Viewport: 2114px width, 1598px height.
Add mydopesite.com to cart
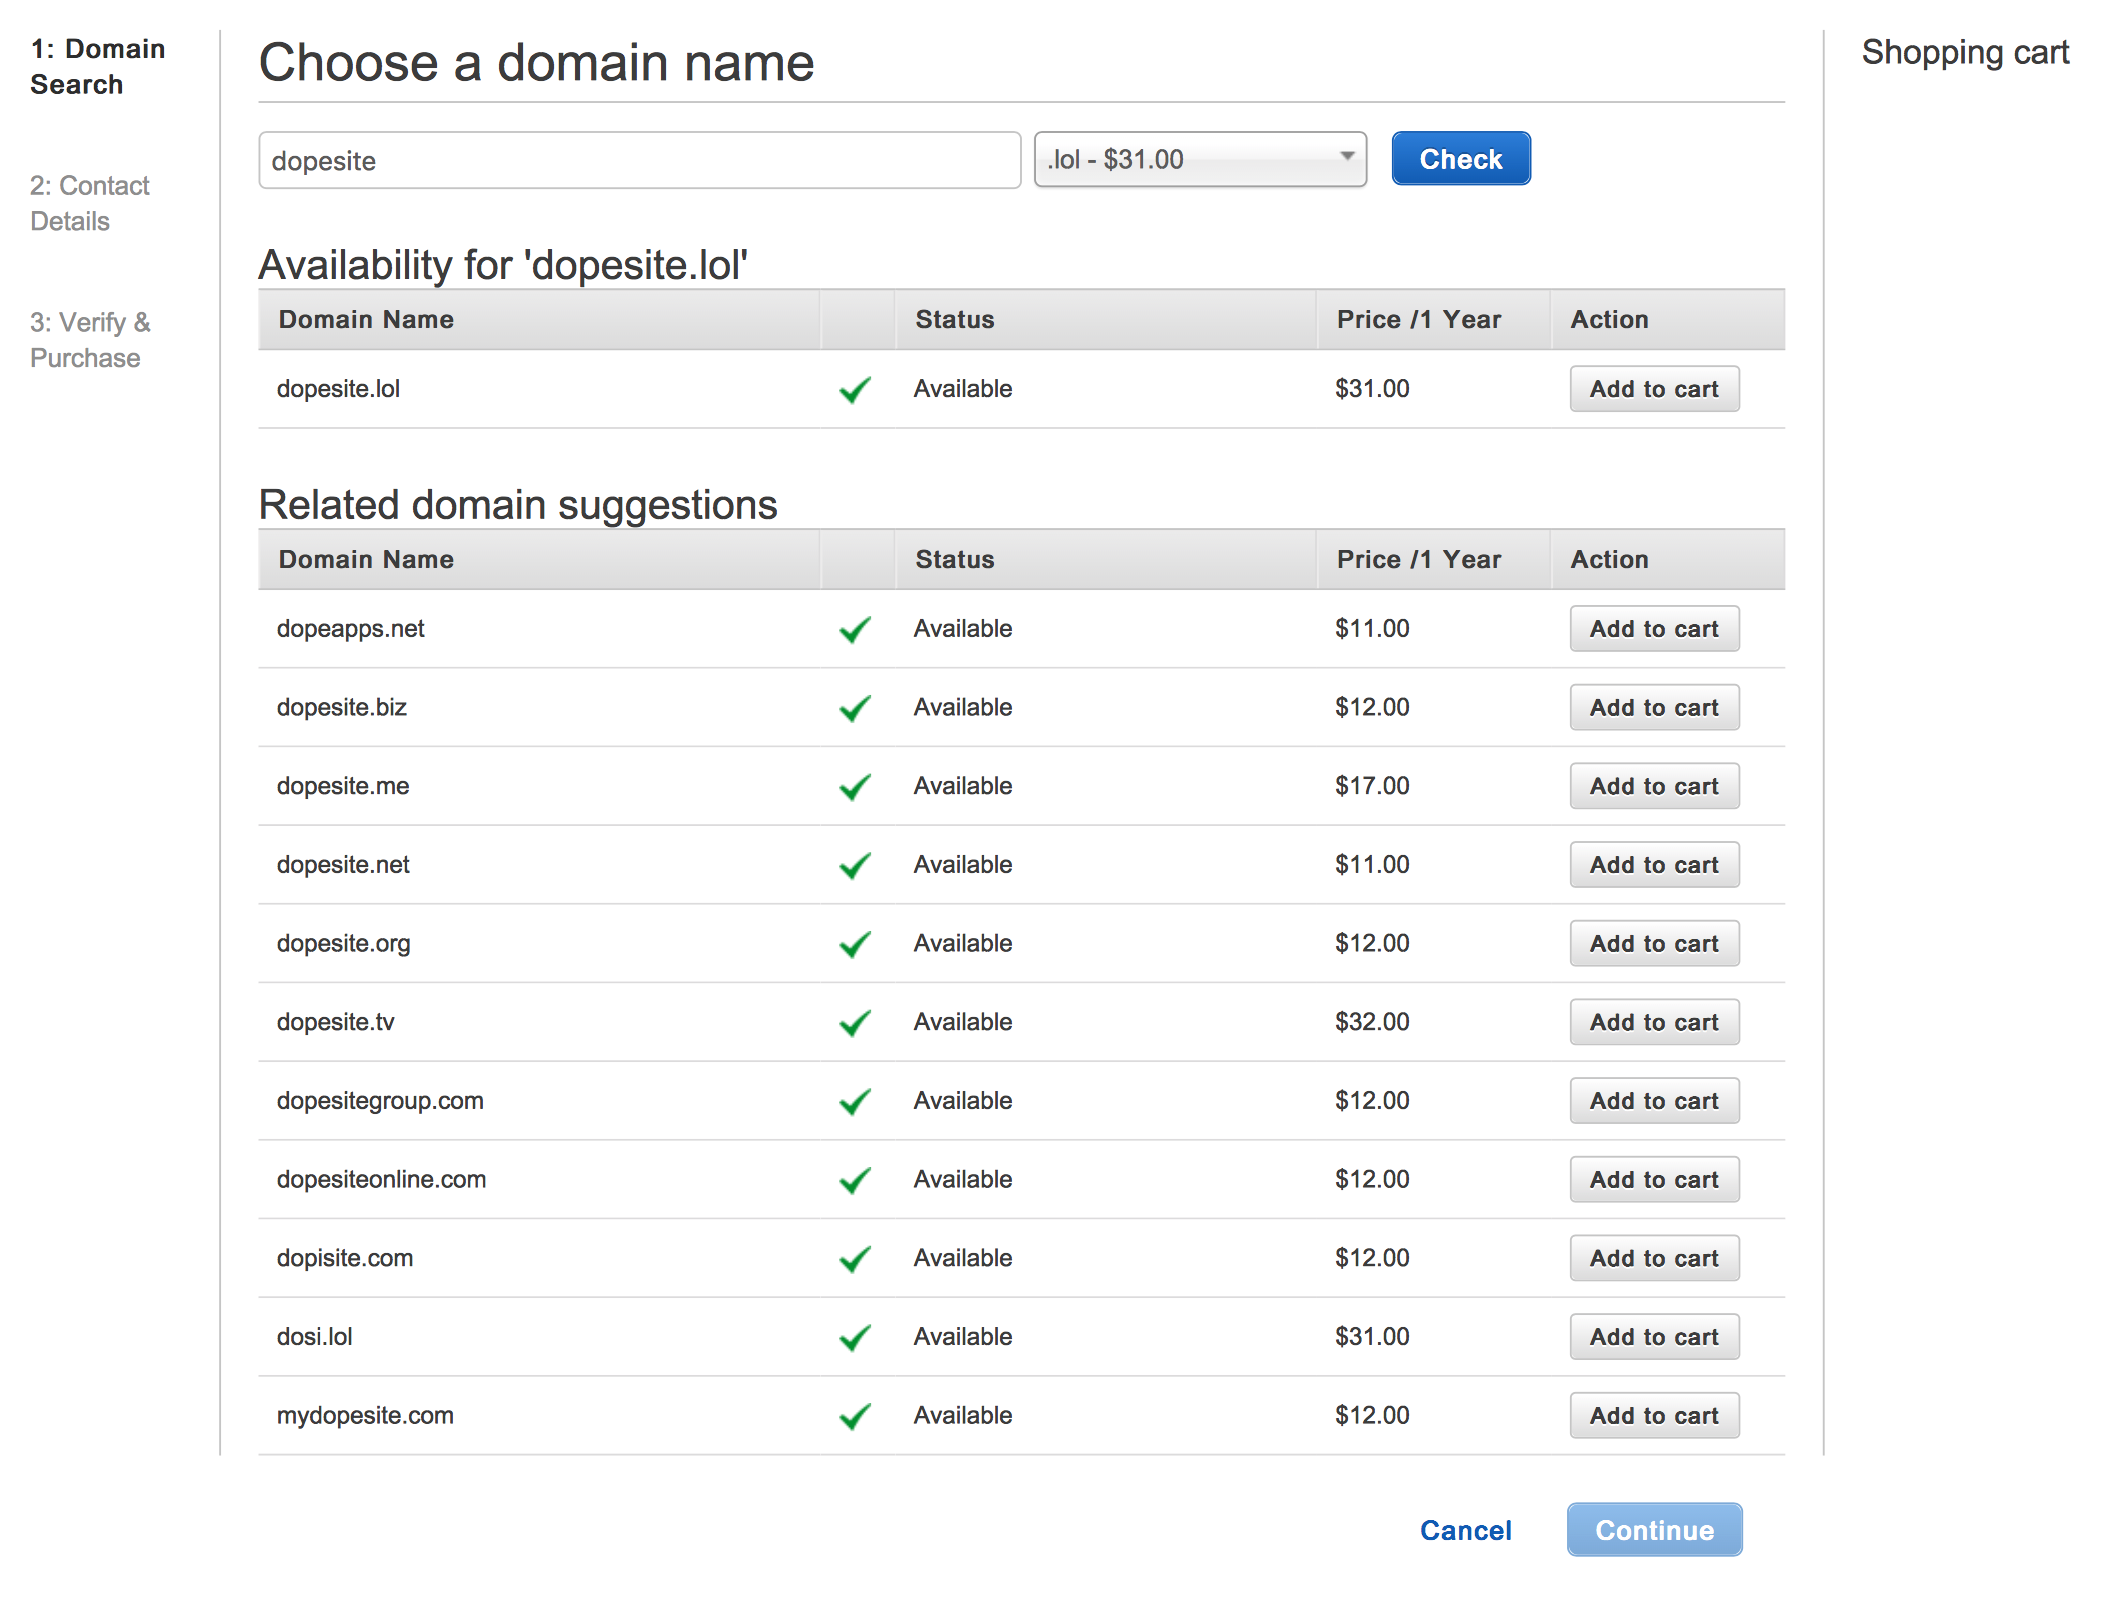tap(1654, 1416)
